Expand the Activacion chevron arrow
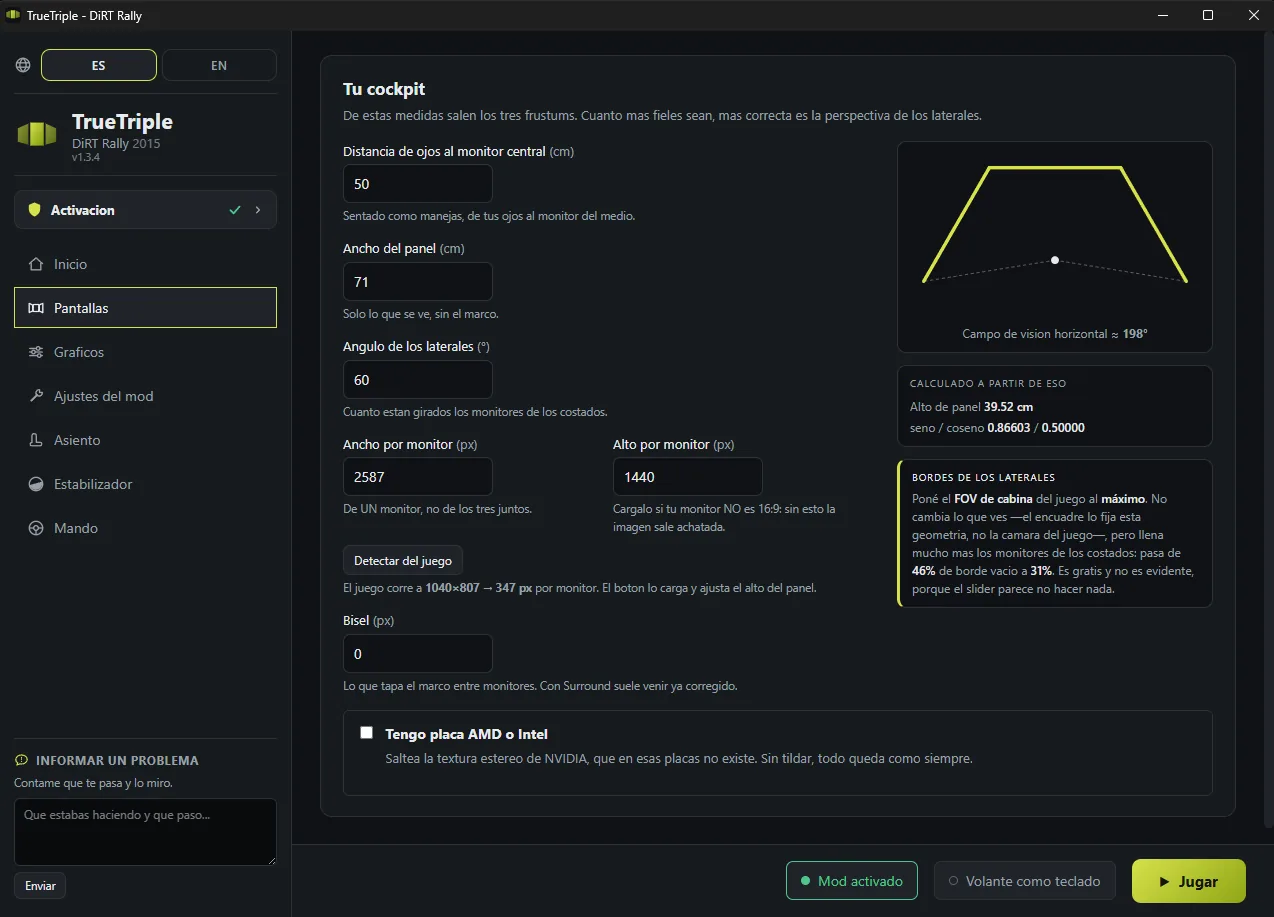 point(258,210)
